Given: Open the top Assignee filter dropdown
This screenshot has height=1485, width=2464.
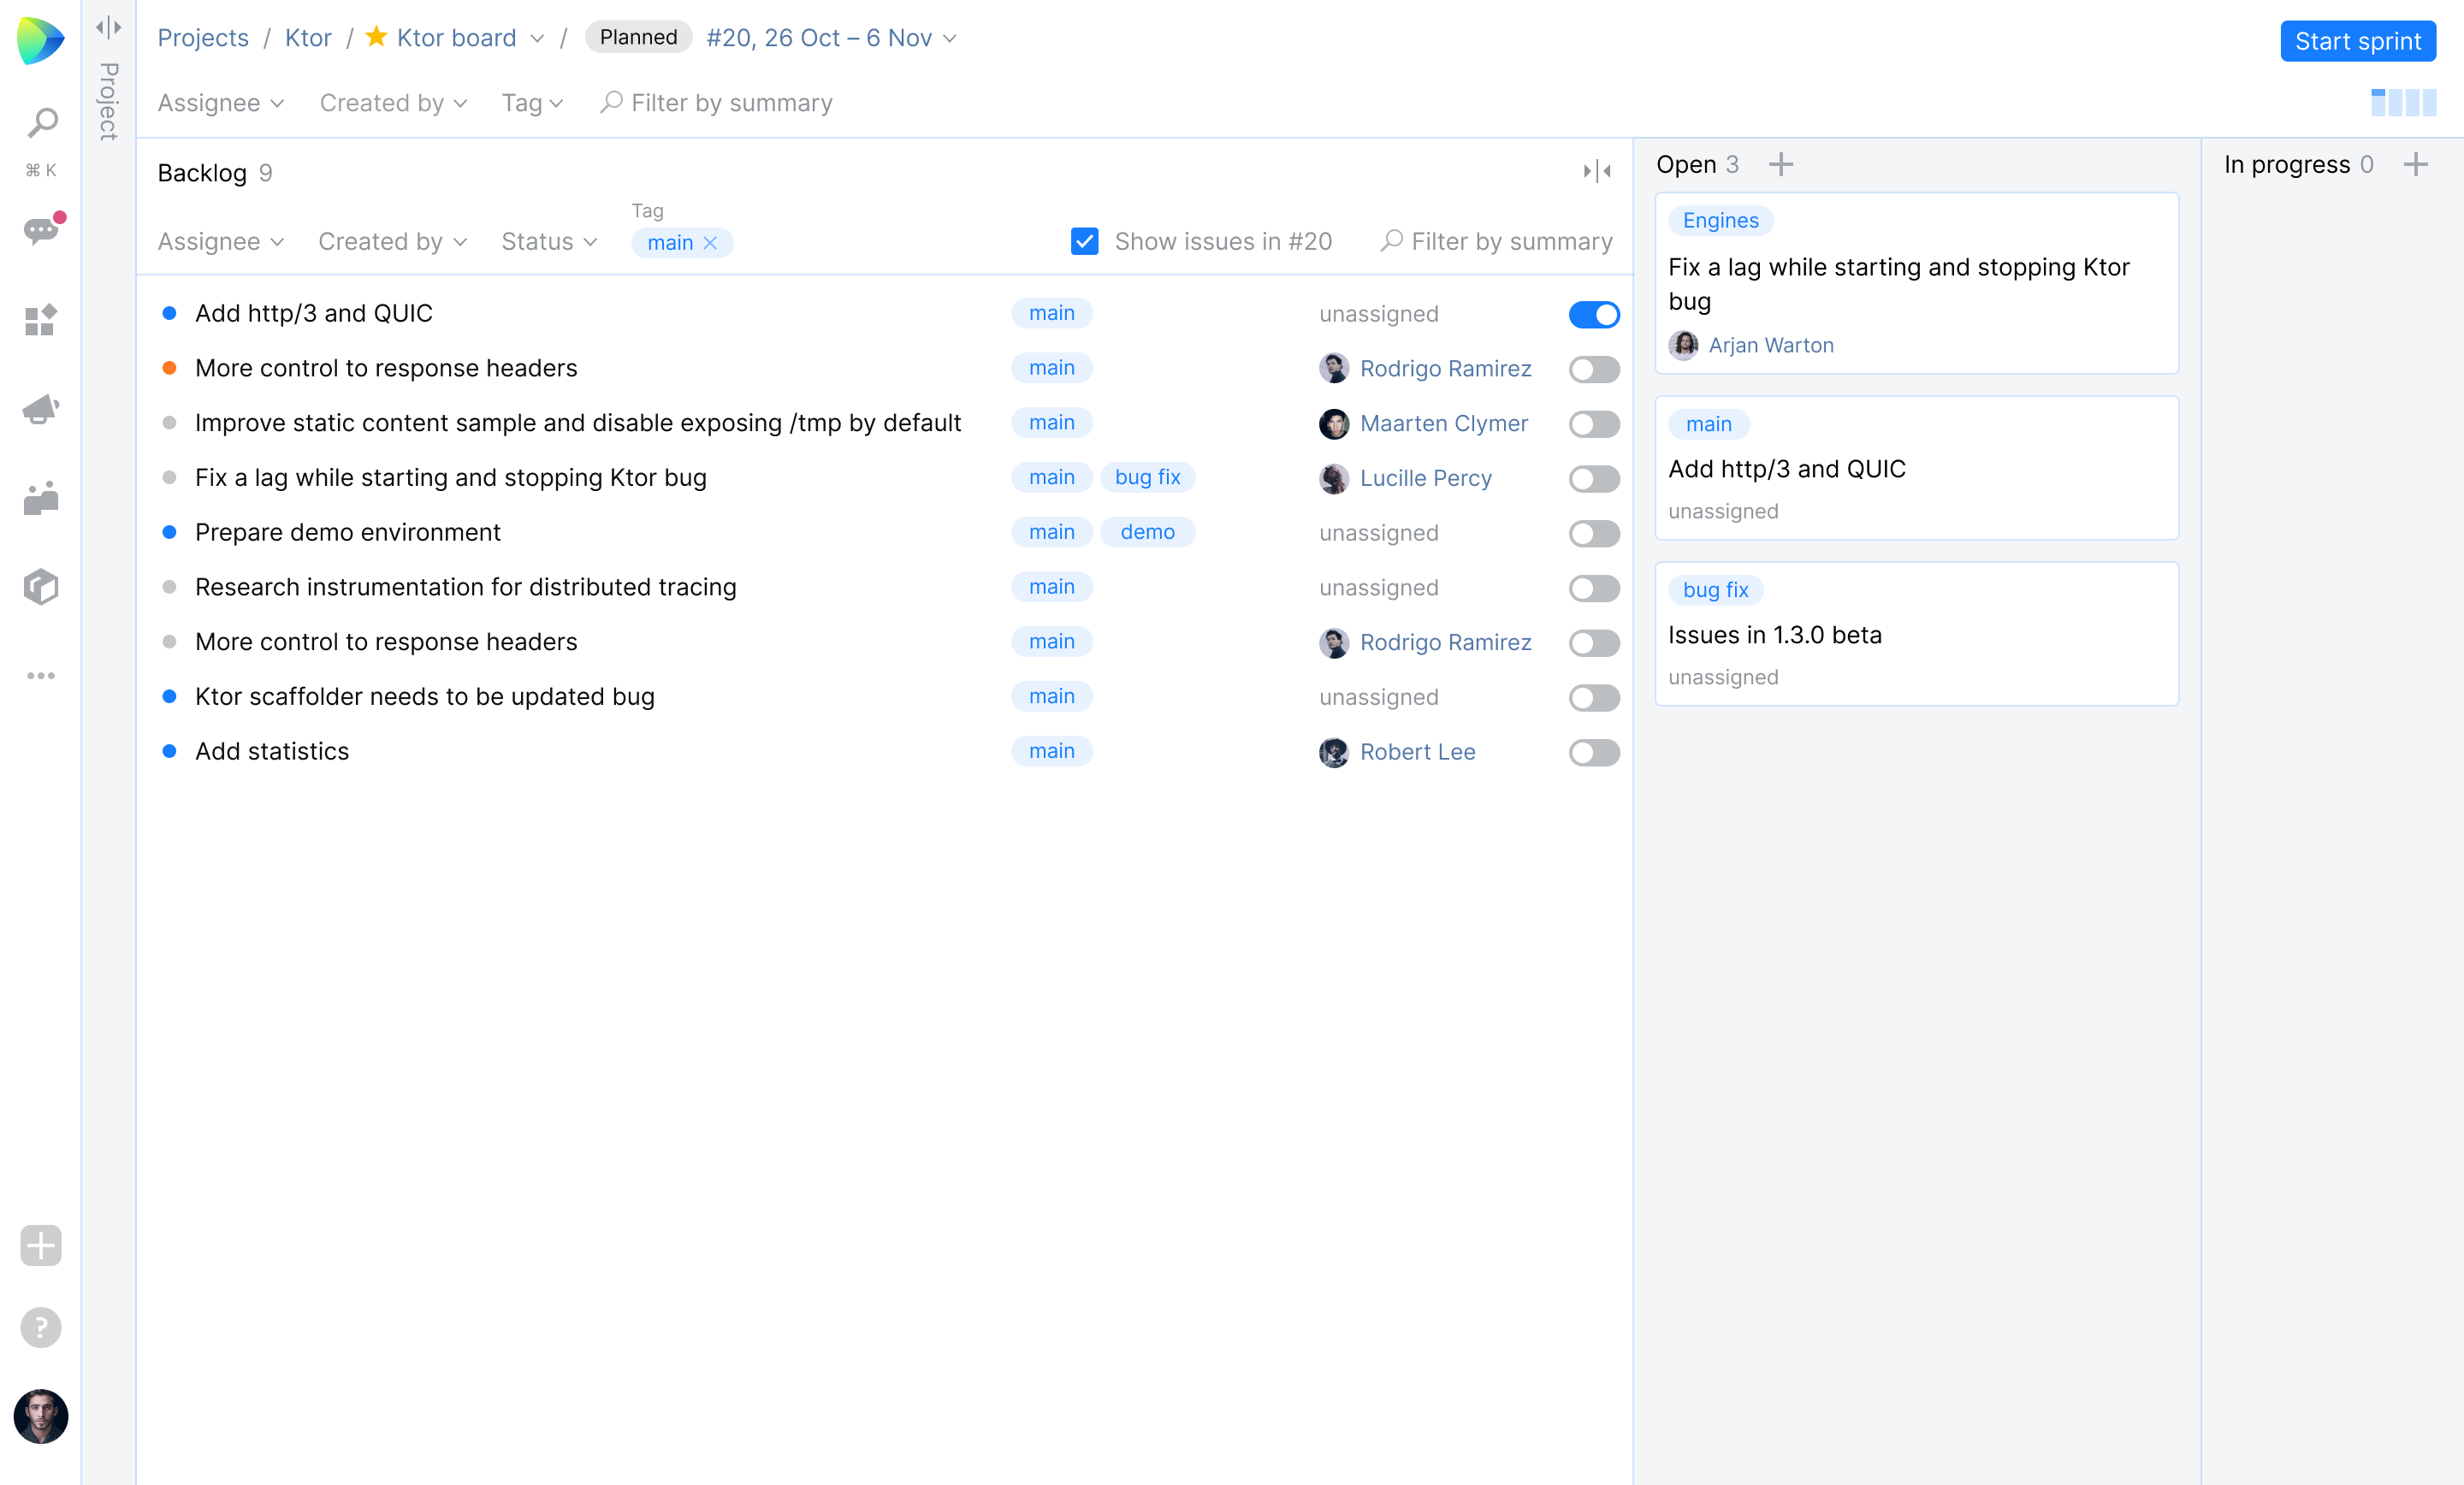Looking at the screenshot, I should (x=221, y=103).
